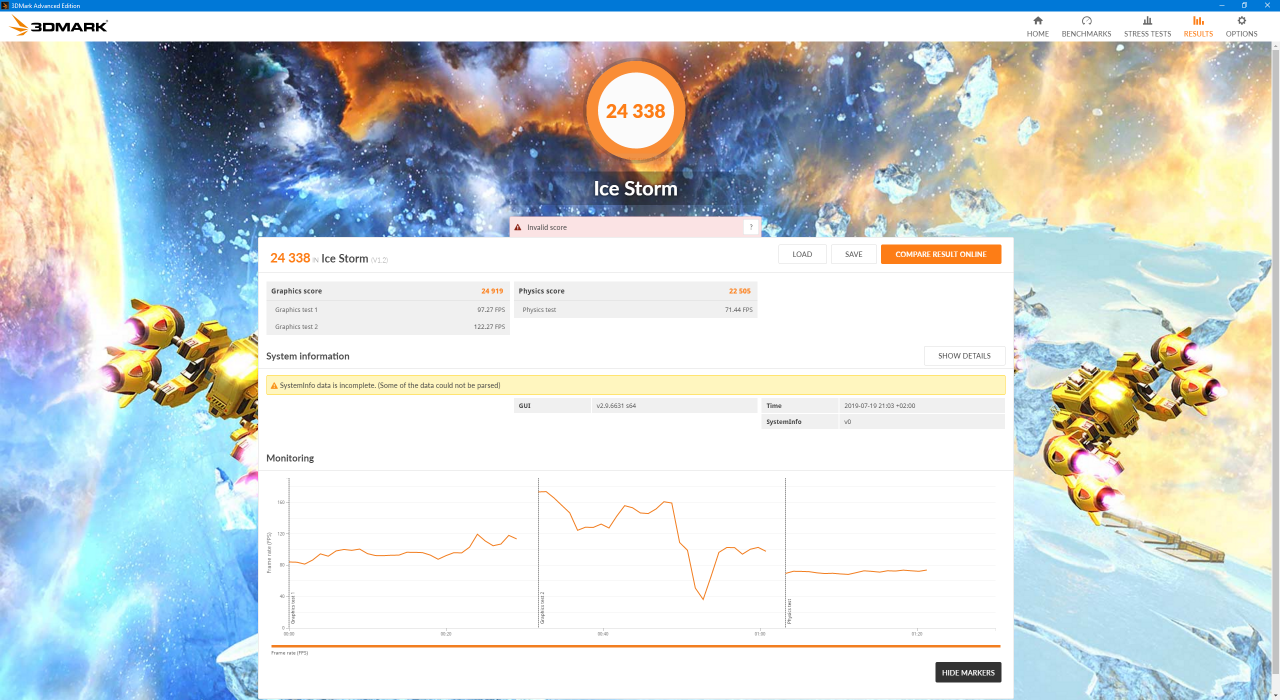Hide the chart markers
Screen dimensions: 1280x700
point(968,672)
